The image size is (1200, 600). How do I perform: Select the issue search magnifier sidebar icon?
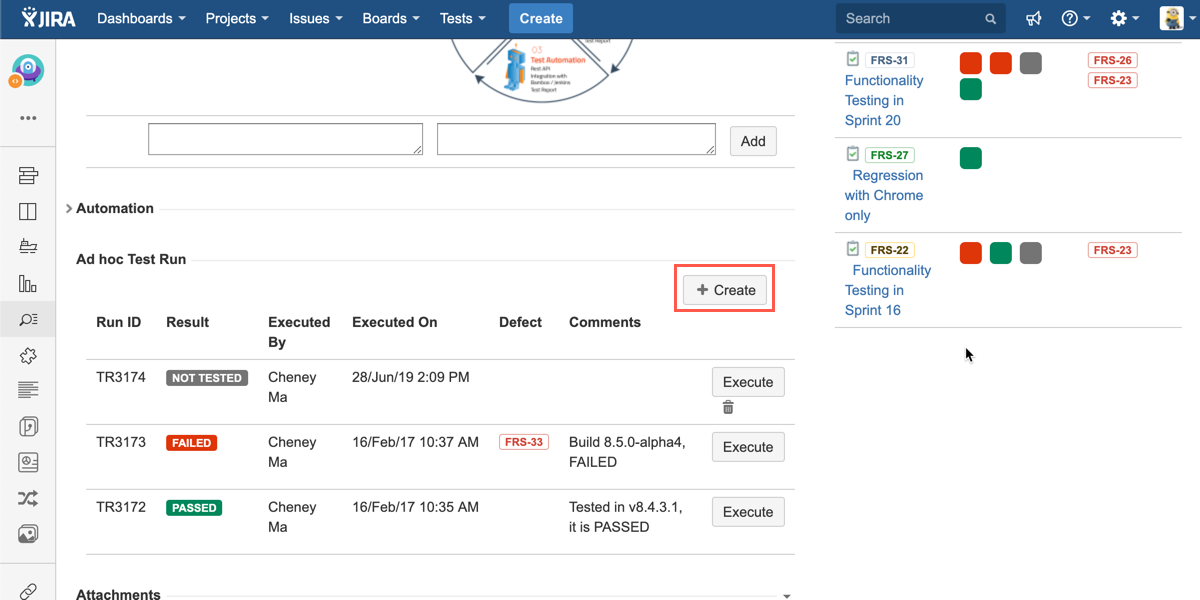pos(28,320)
